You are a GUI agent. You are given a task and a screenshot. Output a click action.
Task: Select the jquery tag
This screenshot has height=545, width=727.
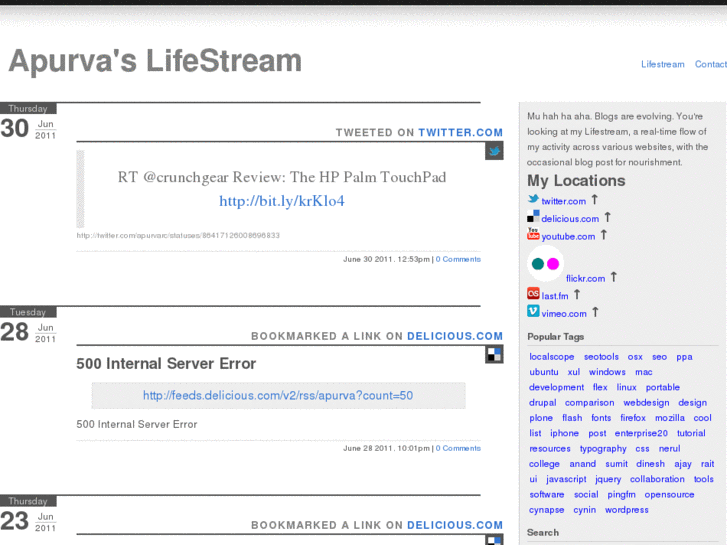coord(608,480)
